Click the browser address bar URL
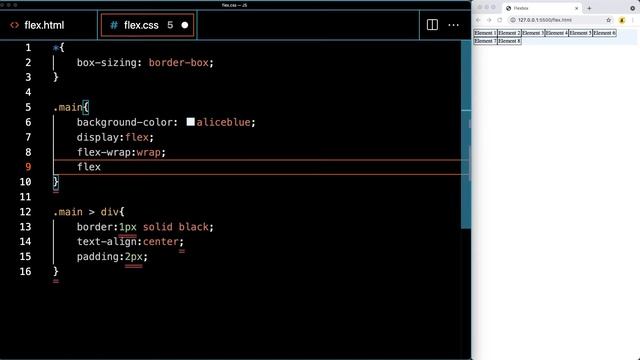The width and height of the screenshot is (640, 360). [544, 20]
